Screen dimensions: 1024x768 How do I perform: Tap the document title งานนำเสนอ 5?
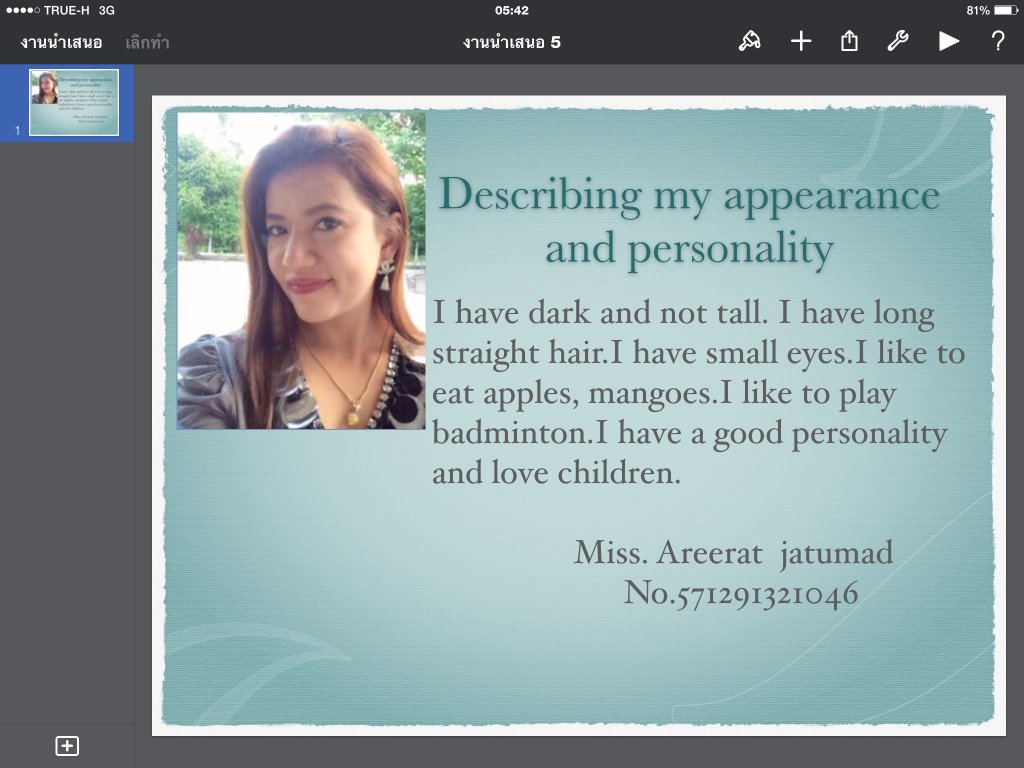512,43
